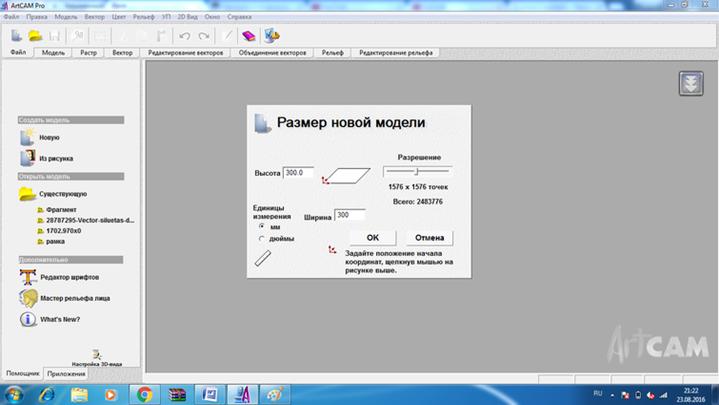Open Paint from taskbar

pos(274,394)
